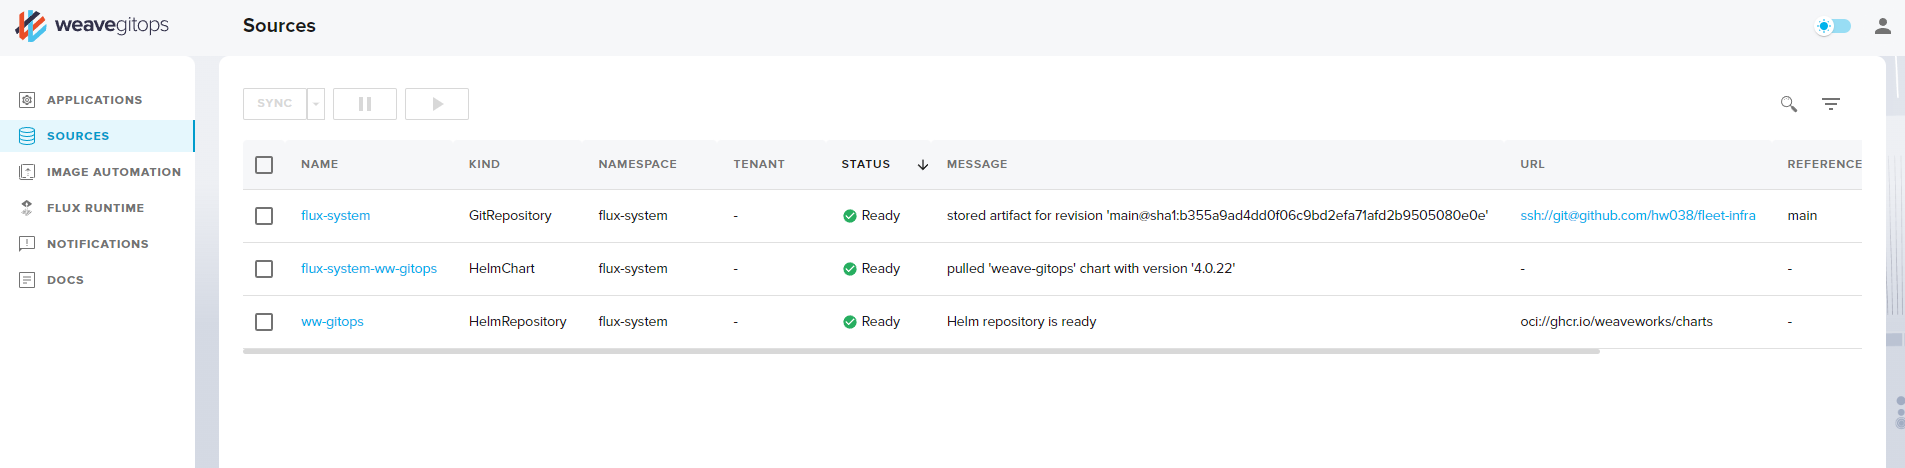Viewport: 1905px width, 468px height.
Task: Expand the Sync dropdown arrow
Action: 316,104
